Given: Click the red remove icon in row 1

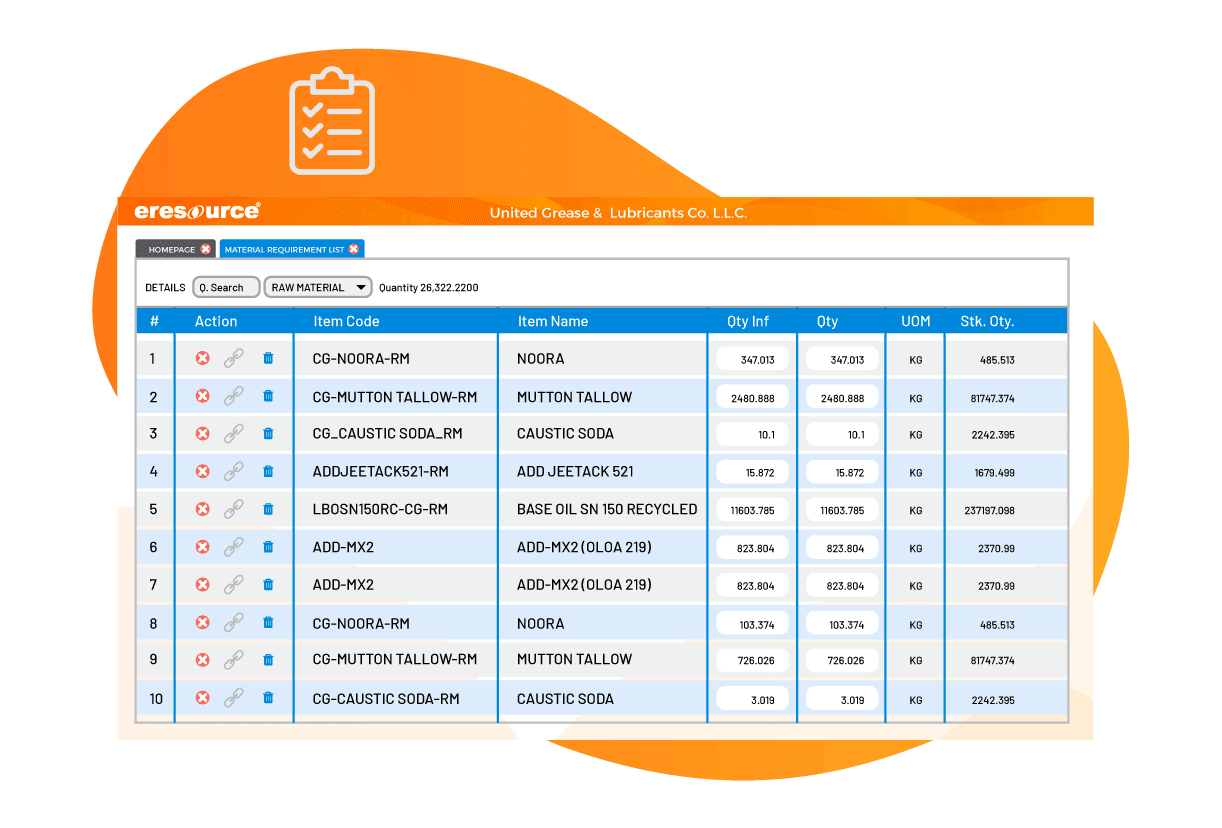Looking at the screenshot, I should coord(202,358).
